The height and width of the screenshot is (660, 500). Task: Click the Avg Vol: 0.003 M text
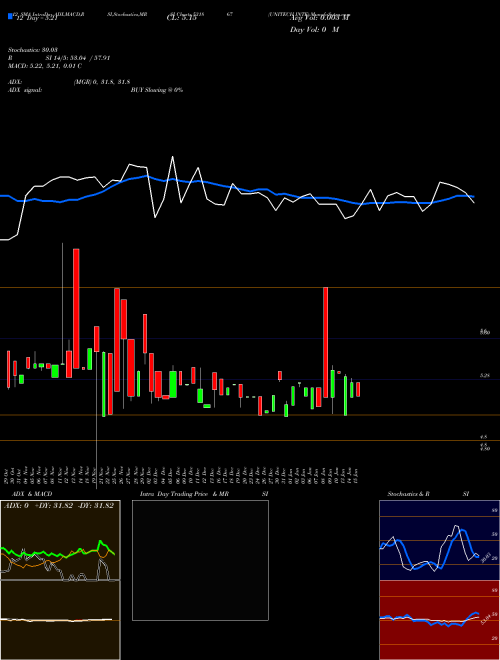[319, 18]
